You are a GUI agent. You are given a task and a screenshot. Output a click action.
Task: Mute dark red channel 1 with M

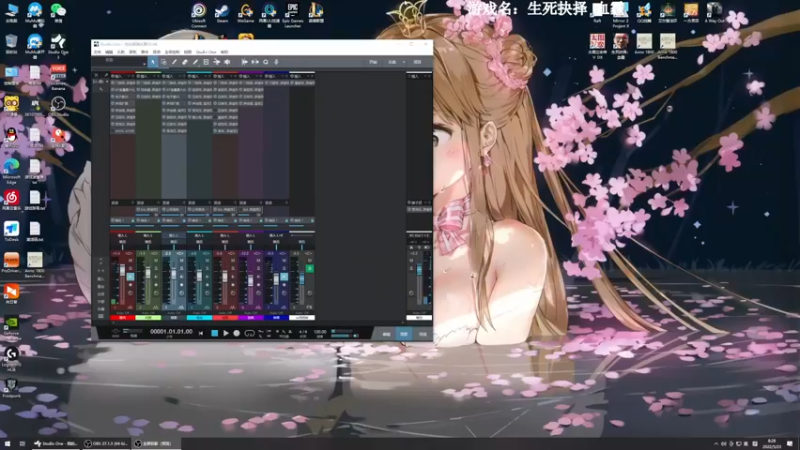131,260
